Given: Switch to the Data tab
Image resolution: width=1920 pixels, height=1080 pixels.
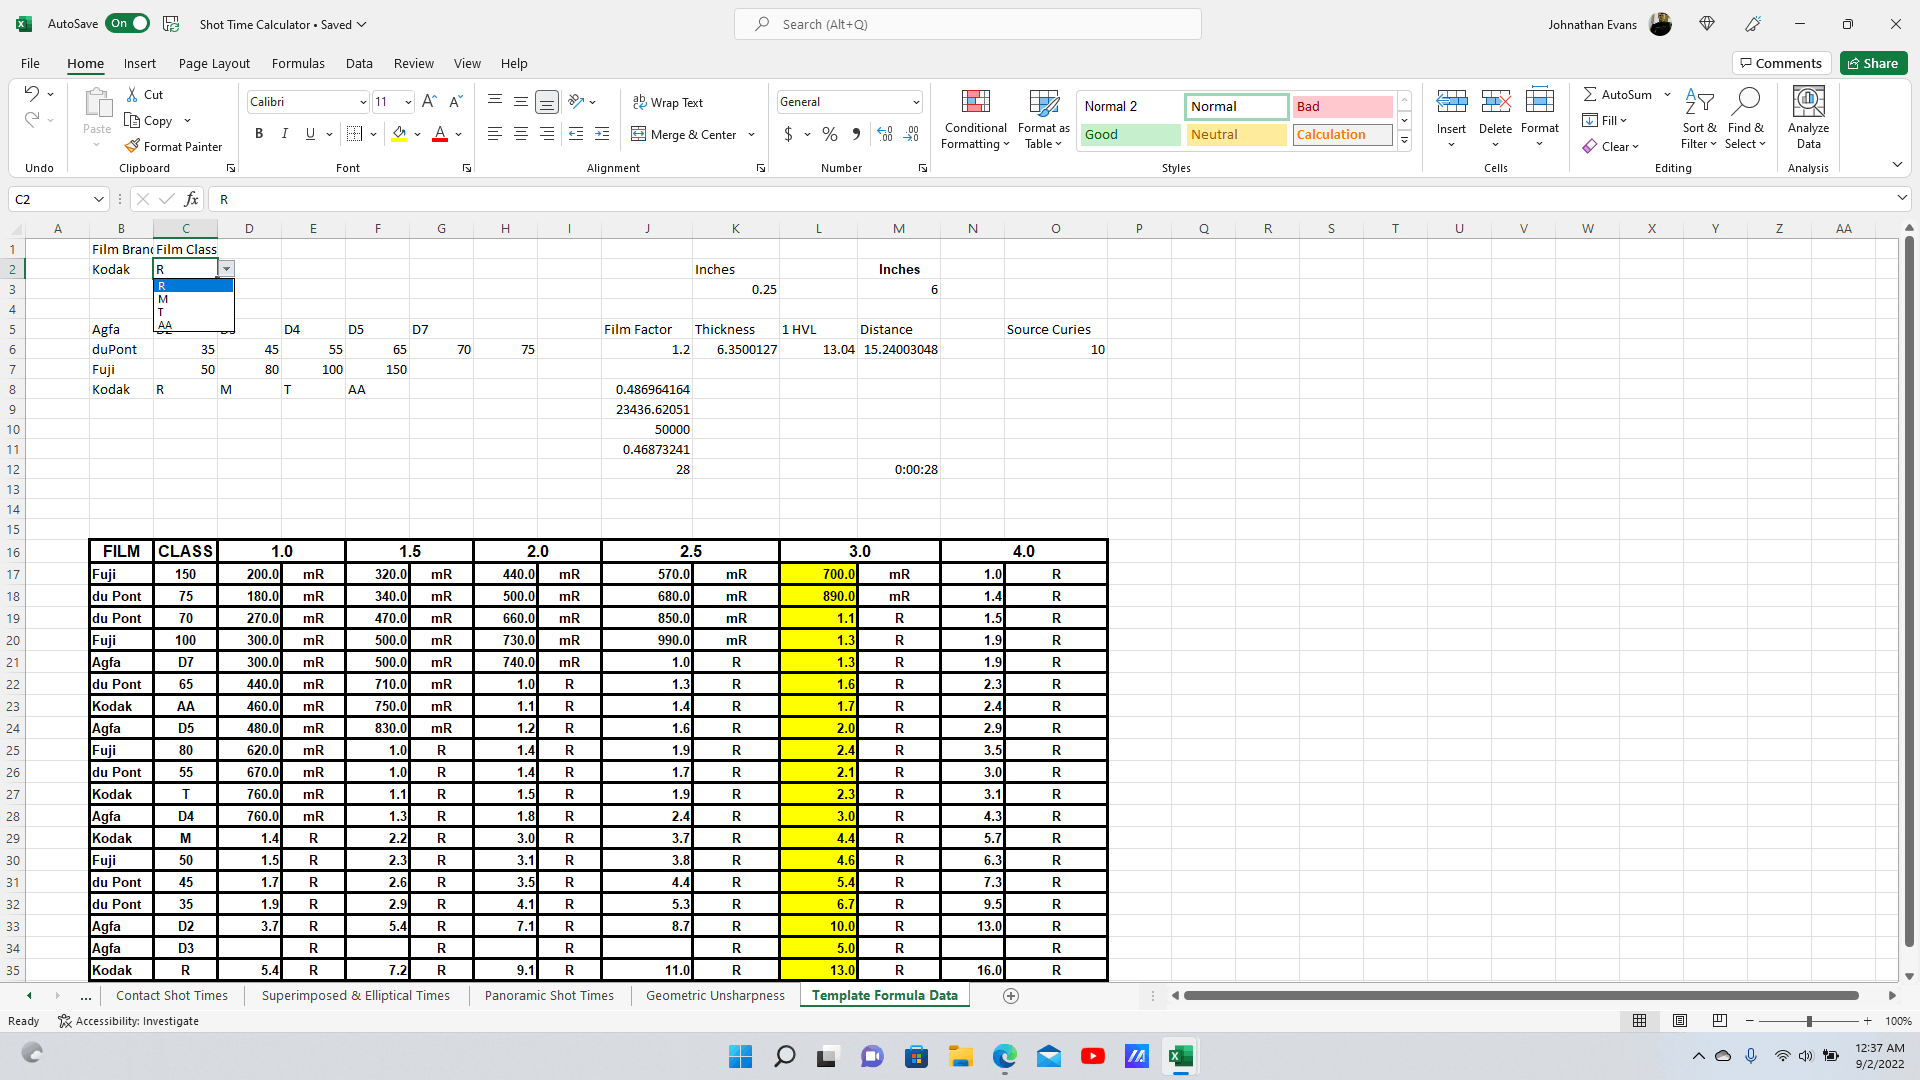Looking at the screenshot, I should coord(359,63).
